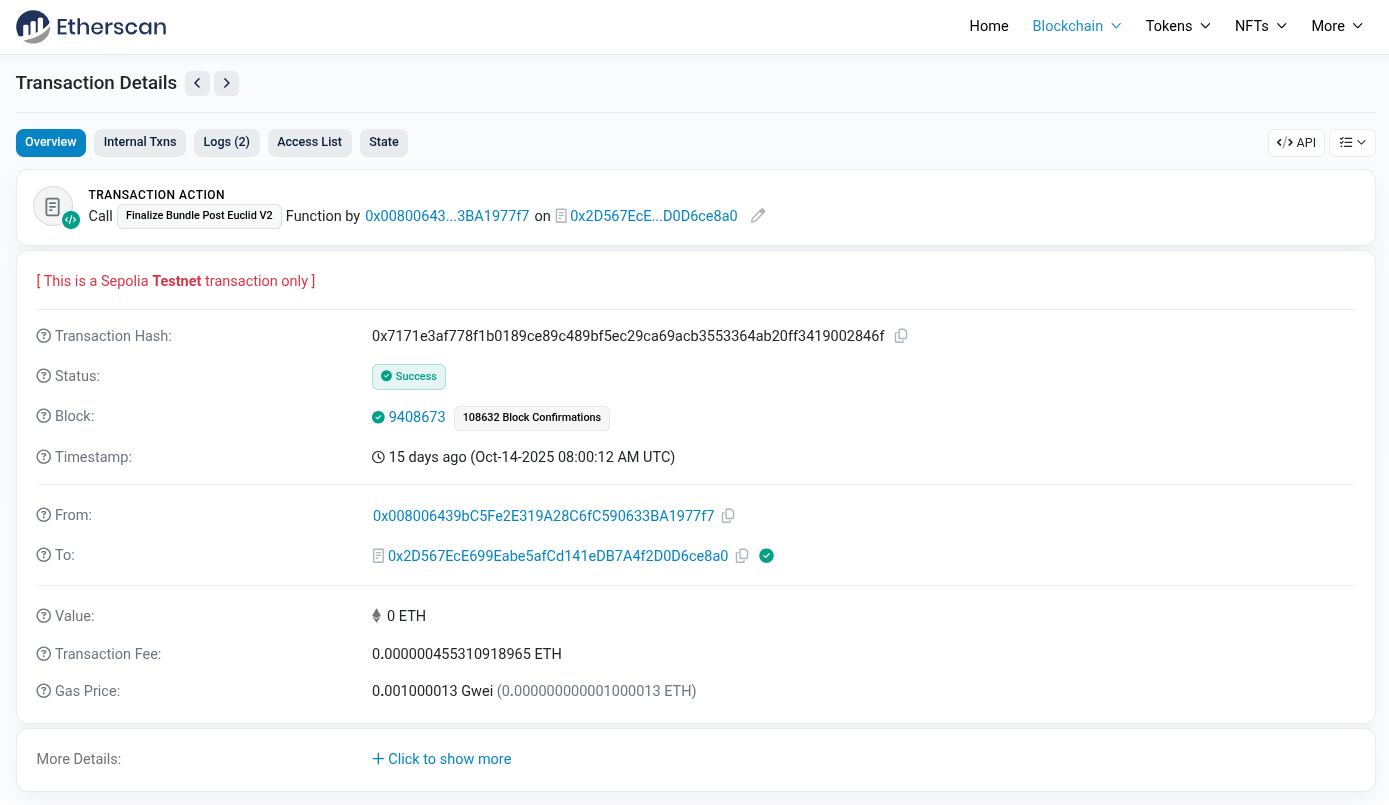
Task: Click the green check icon beside block number
Action: point(379,417)
